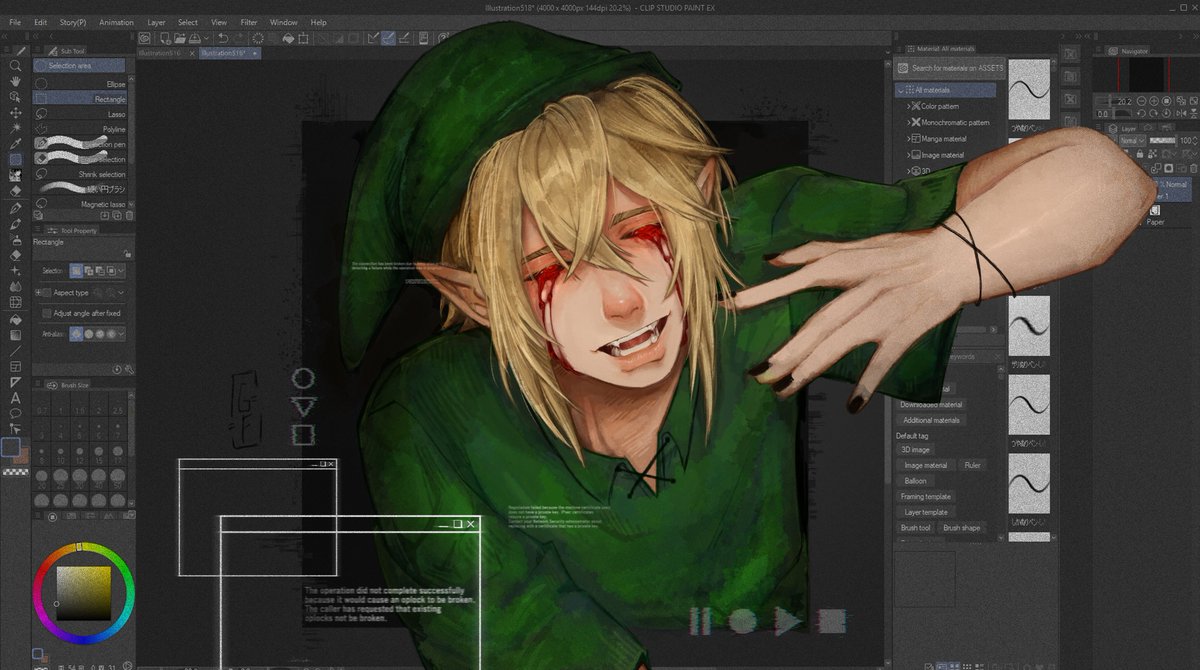Select the Balloon tool
The width and height of the screenshot is (1200, 670).
pyautogui.click(x=15, y=413)
